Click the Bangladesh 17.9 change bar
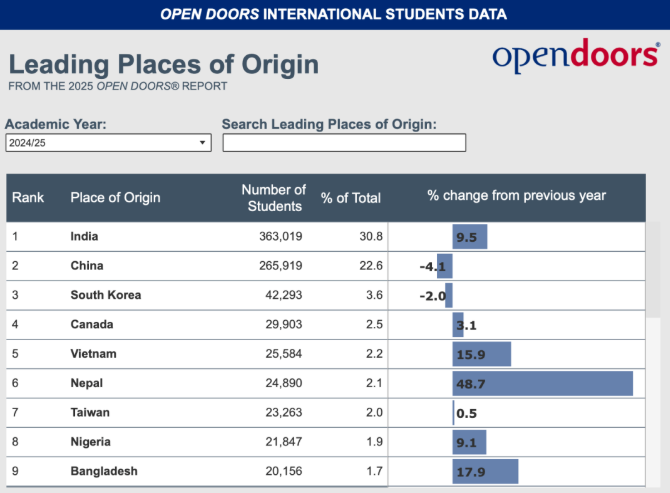The height and width of the screenshot is (493, 670). click(485, 471)
